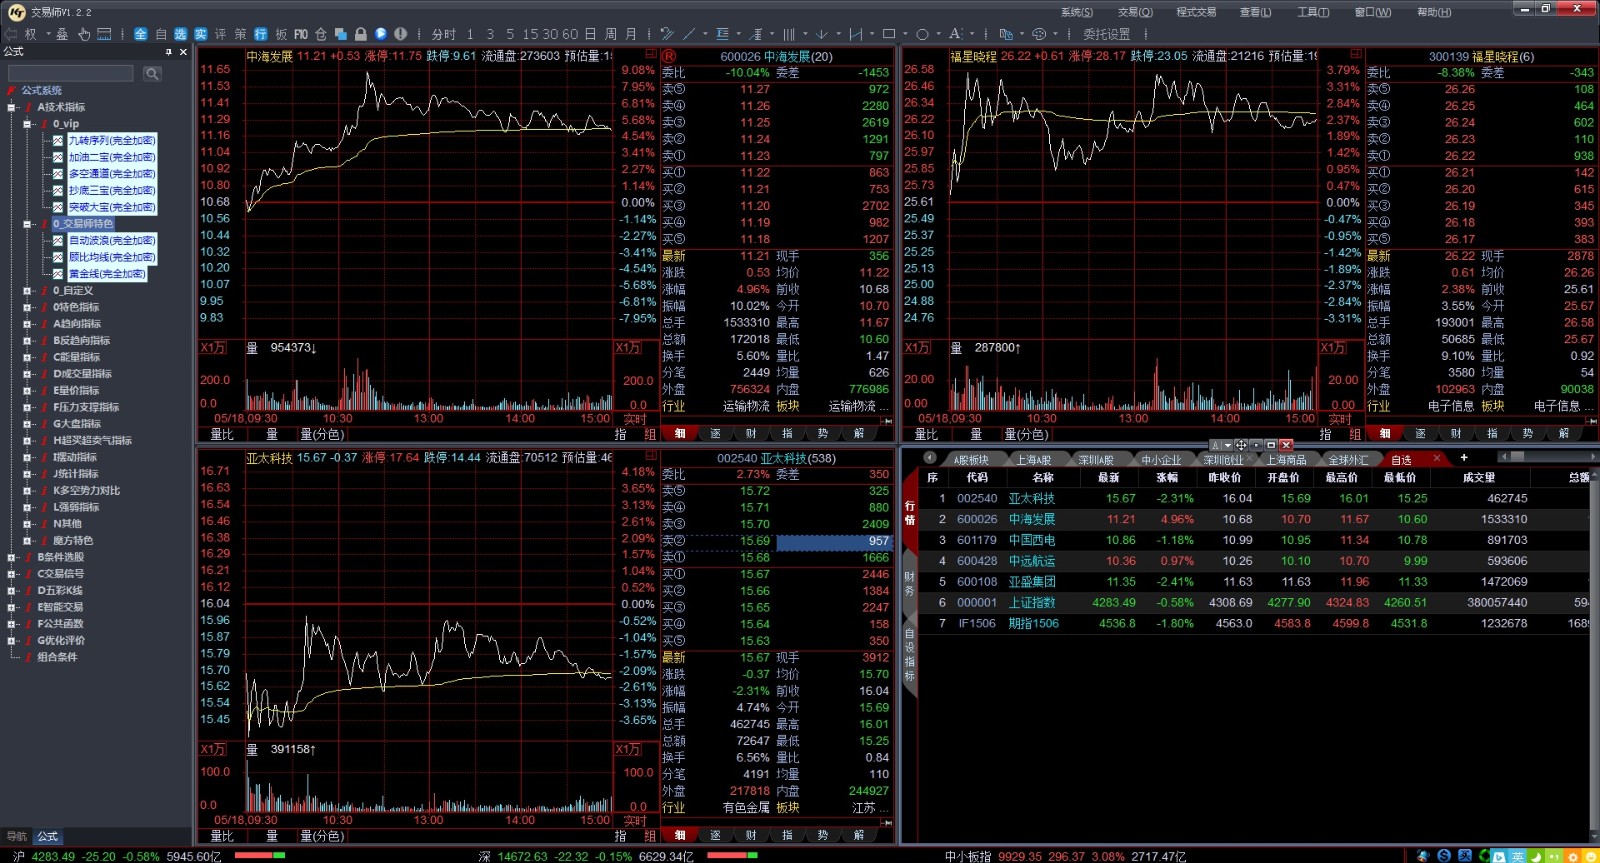The image size is (1600, 863).
Task: Toggle the 选 blue toolbar button
Action: pos(181,34)
